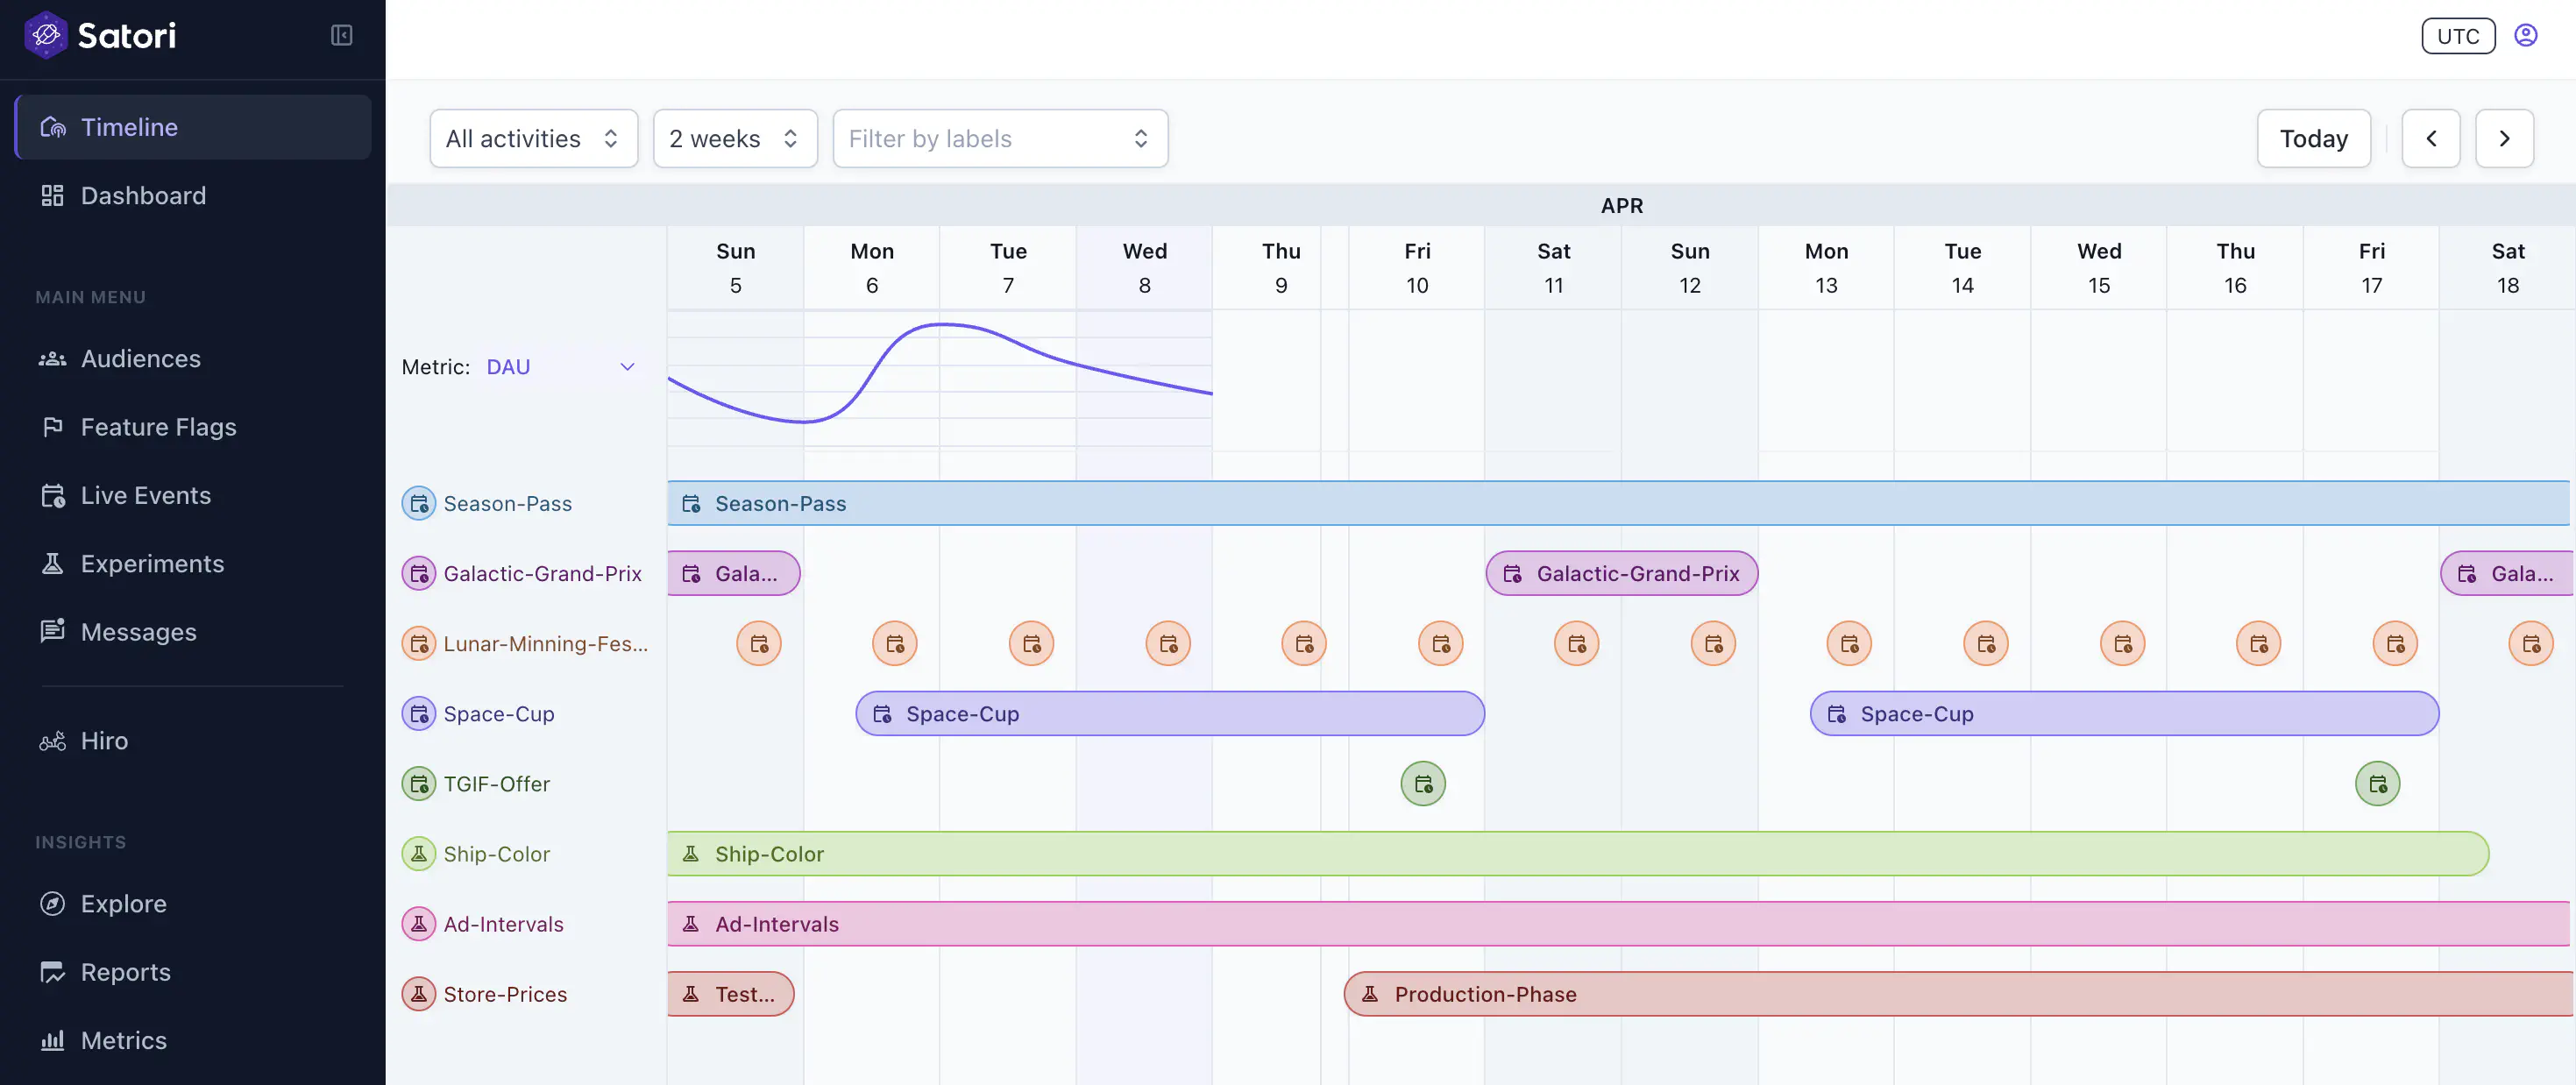Select the Live Events calendar icon
Image resolution: width=2576 pixels, height=1085 pixels.
pos(53,495)
